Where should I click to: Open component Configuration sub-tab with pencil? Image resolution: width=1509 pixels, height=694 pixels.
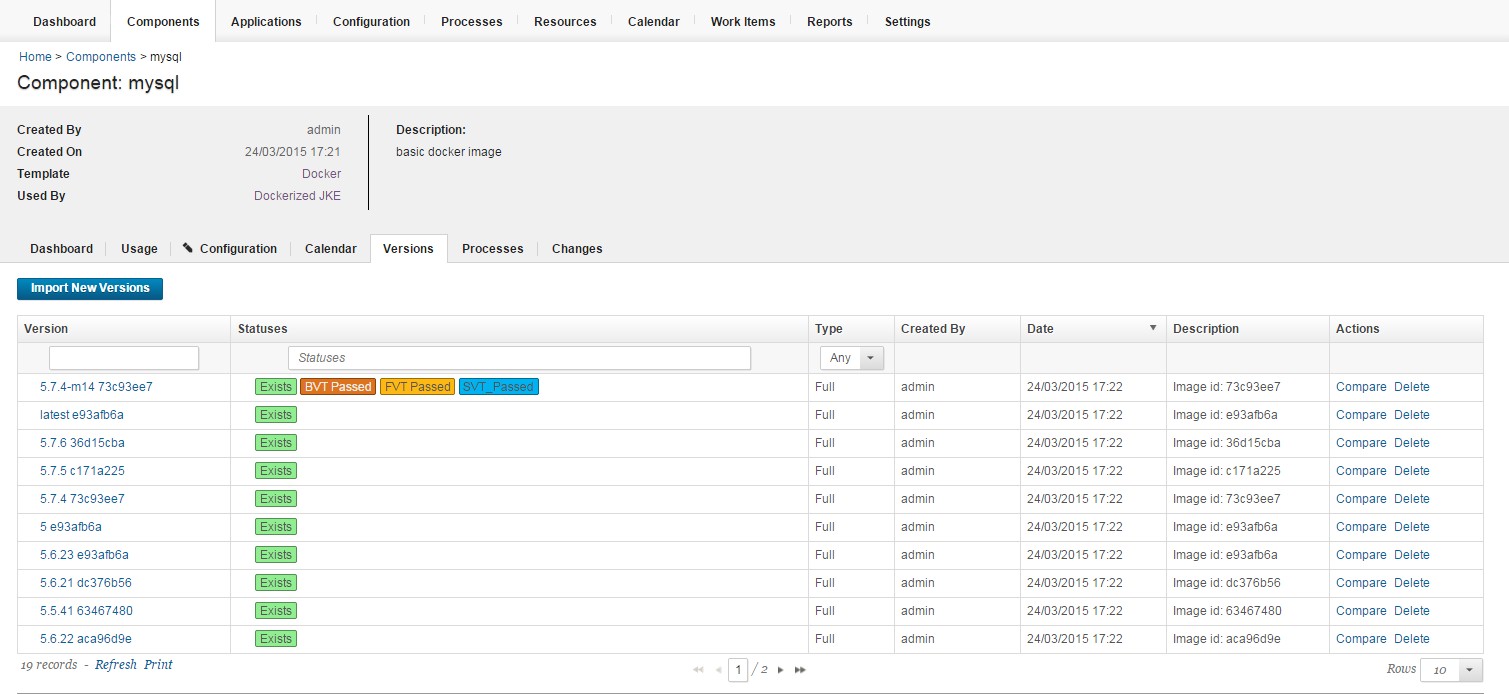230,248
